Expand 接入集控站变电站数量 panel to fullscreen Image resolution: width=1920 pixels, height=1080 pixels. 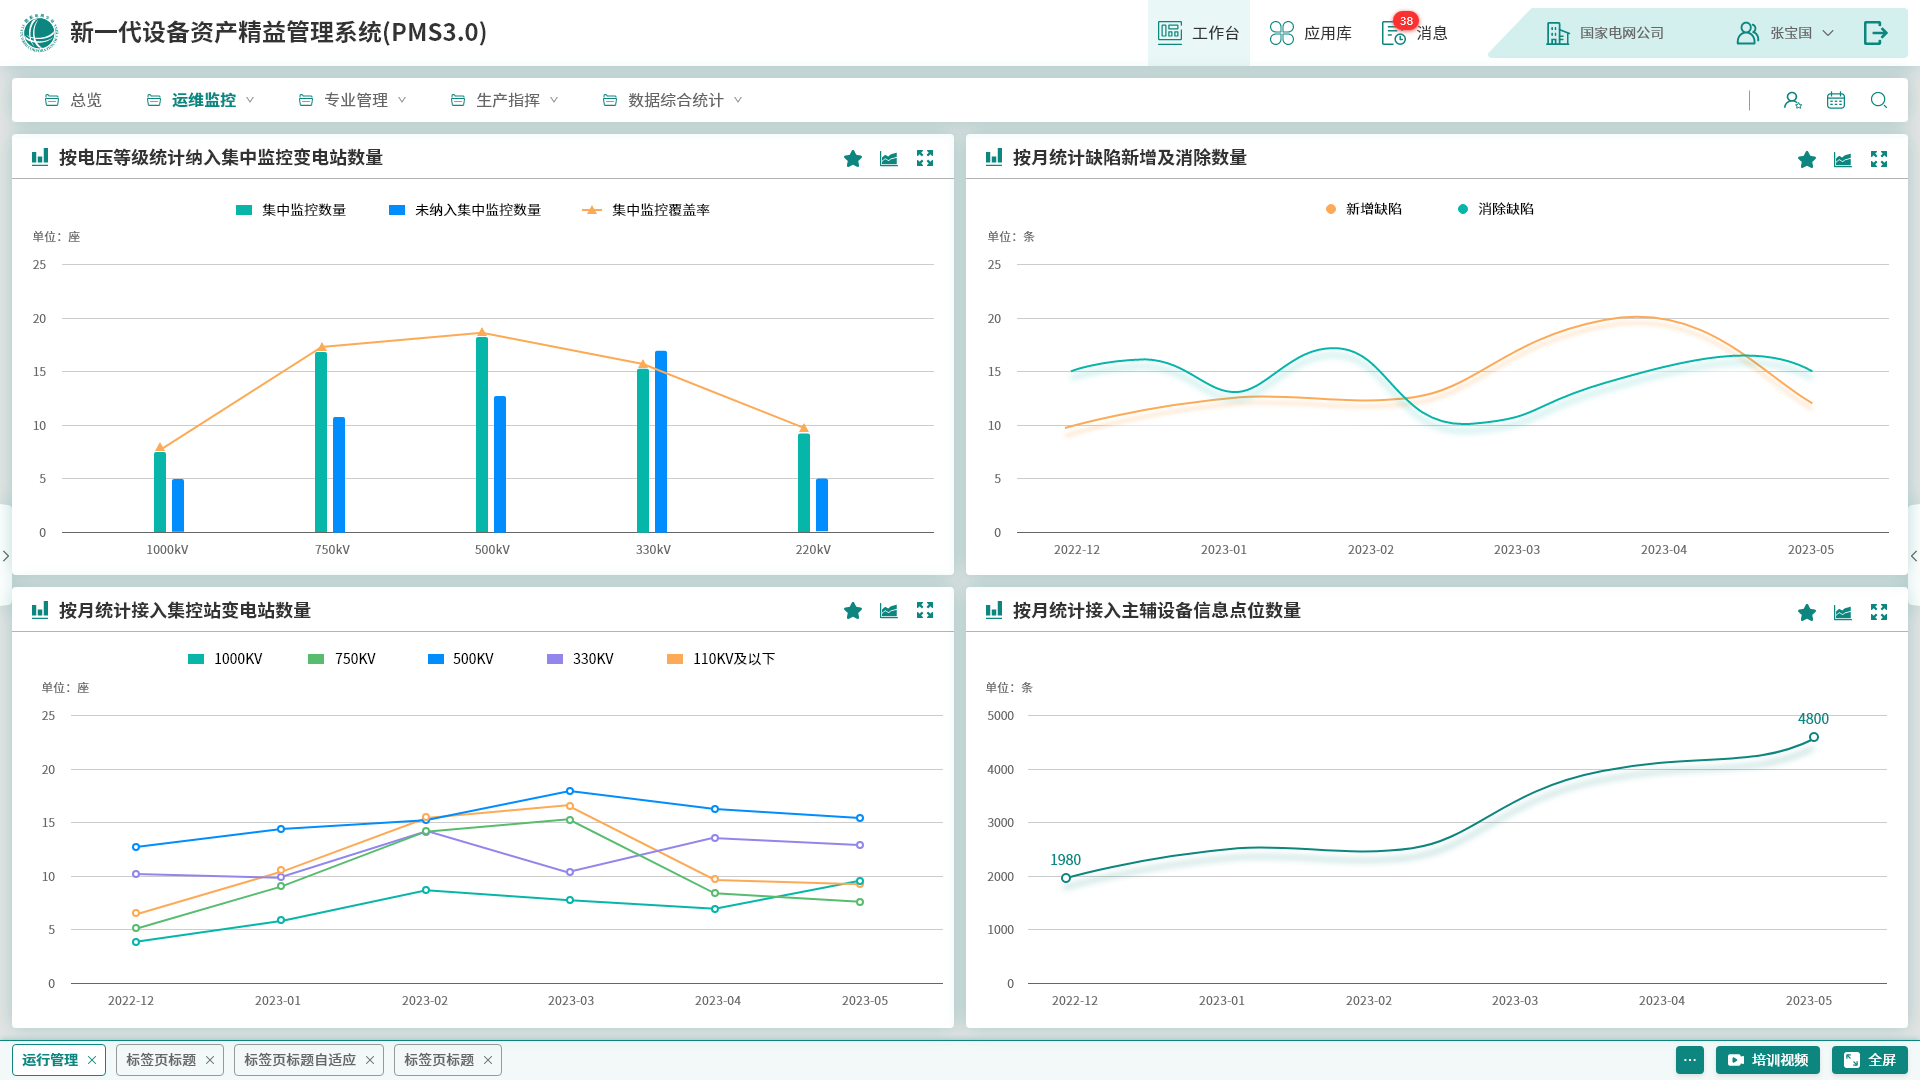[x=925, y=610]
